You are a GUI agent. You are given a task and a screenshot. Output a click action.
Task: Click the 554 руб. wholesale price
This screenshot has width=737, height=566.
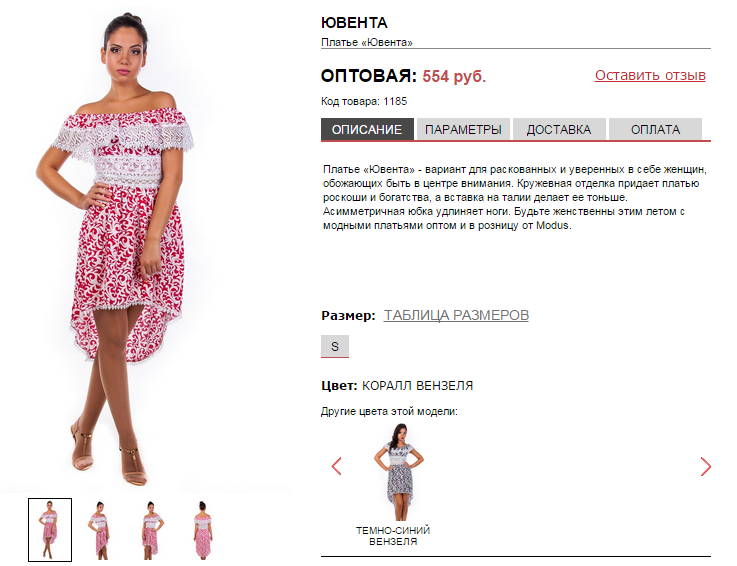coord(454,76)
